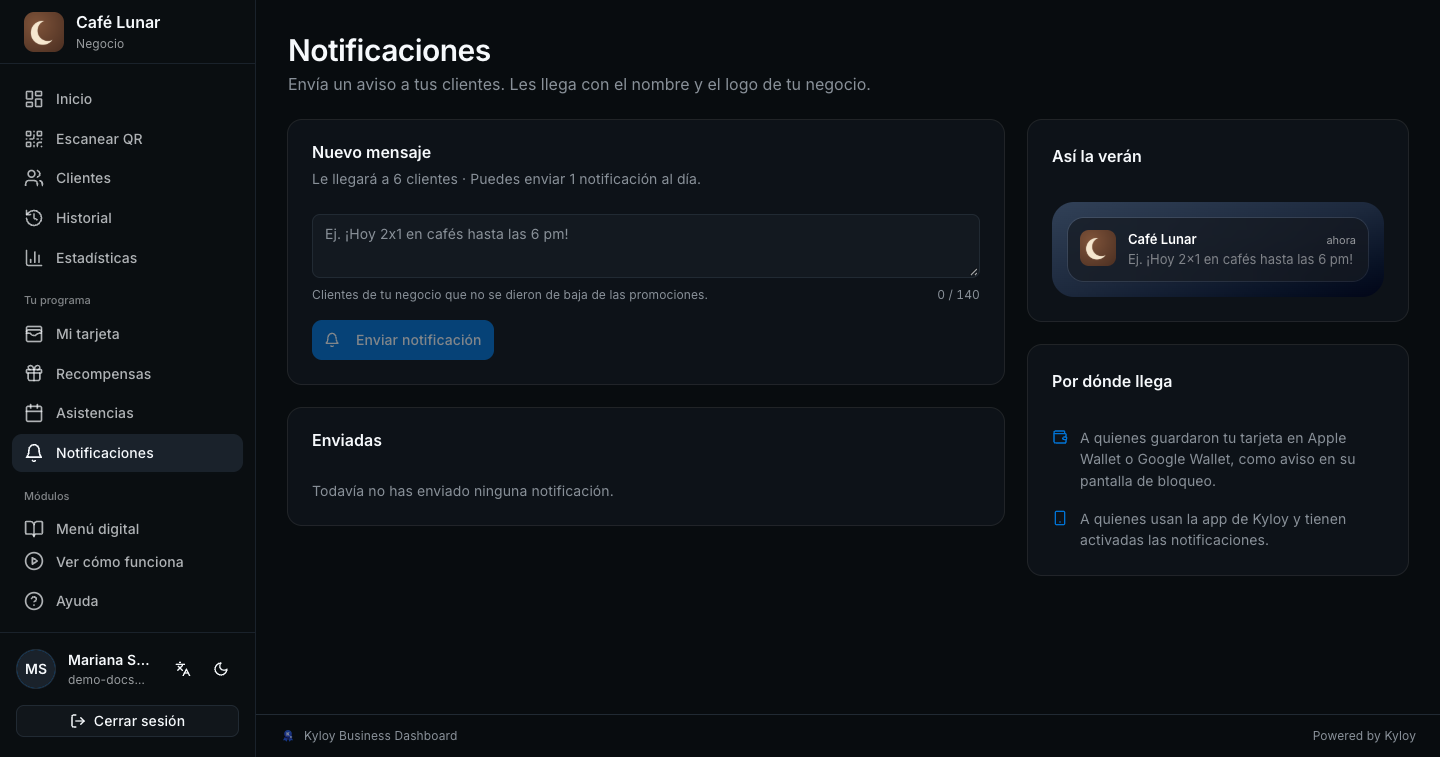Click the Módulos section label
This screenshot has height=757, width=1440.
click(x=46, y=496)
